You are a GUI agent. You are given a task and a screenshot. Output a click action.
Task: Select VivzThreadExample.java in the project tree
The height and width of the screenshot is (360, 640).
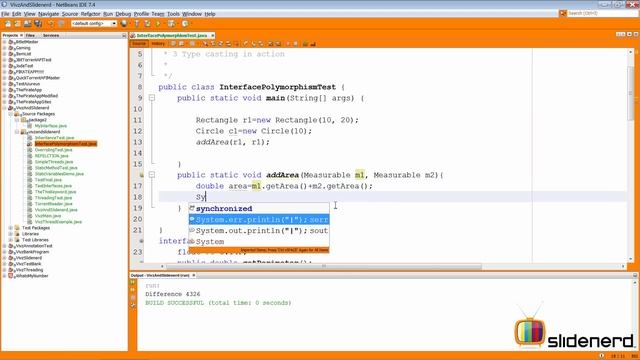pos(58,222)
